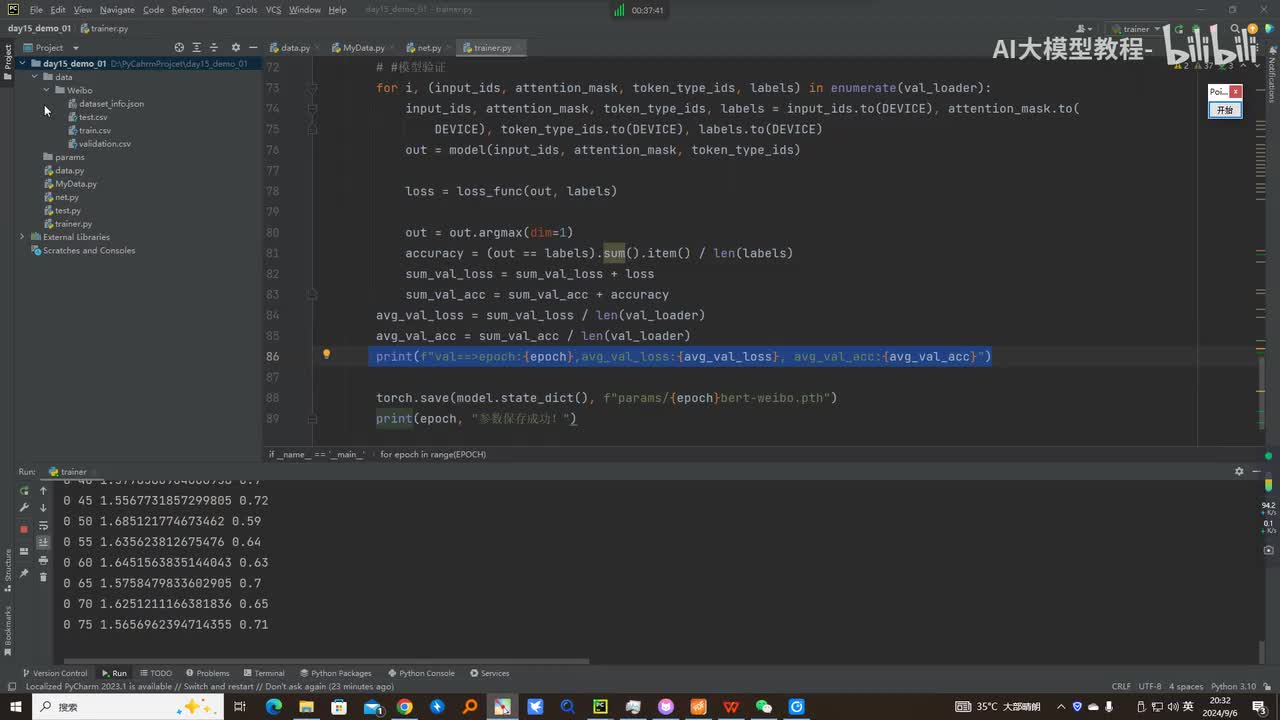
Task: Hide the Project panel
Action: point(254,47)
